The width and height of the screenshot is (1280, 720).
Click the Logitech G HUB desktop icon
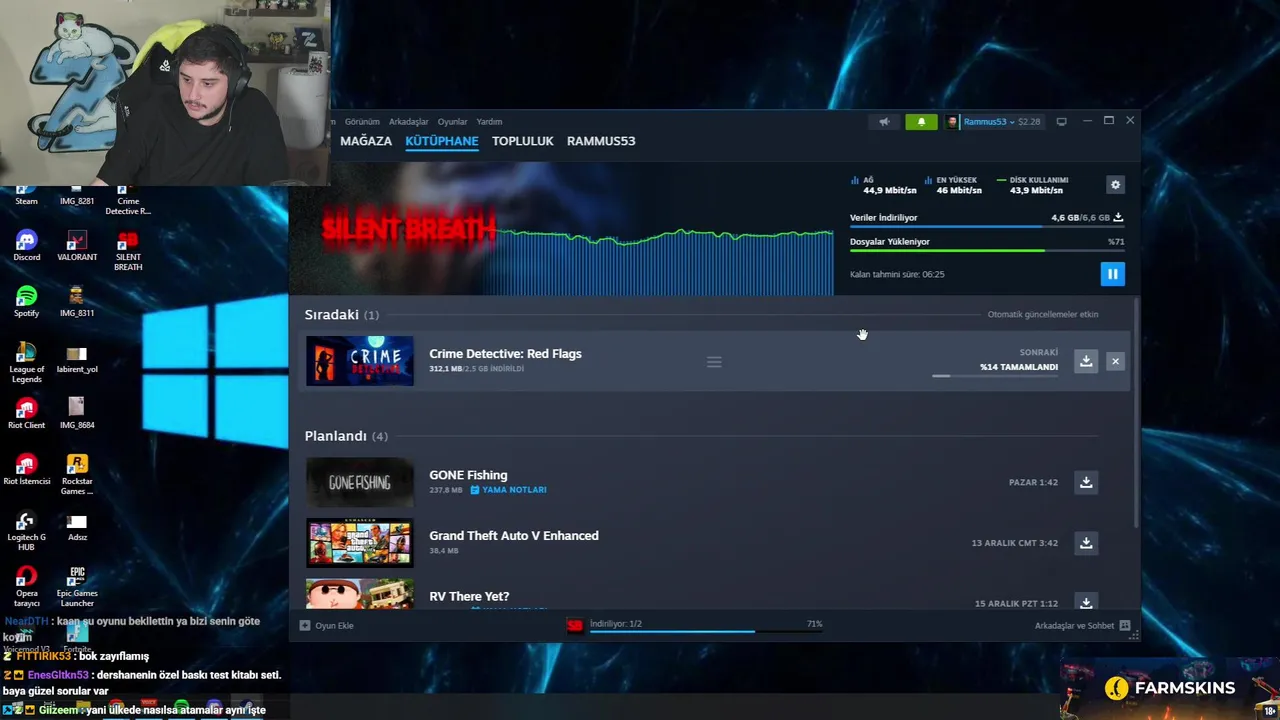pos(27,531)
